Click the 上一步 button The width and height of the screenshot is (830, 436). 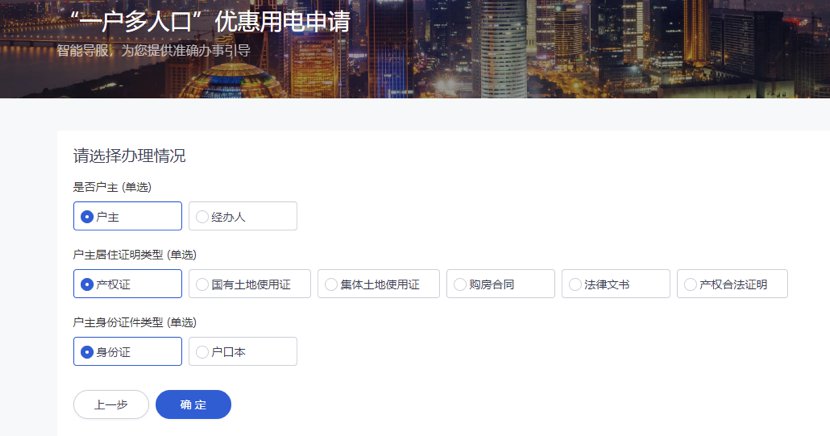click(111, 404)
